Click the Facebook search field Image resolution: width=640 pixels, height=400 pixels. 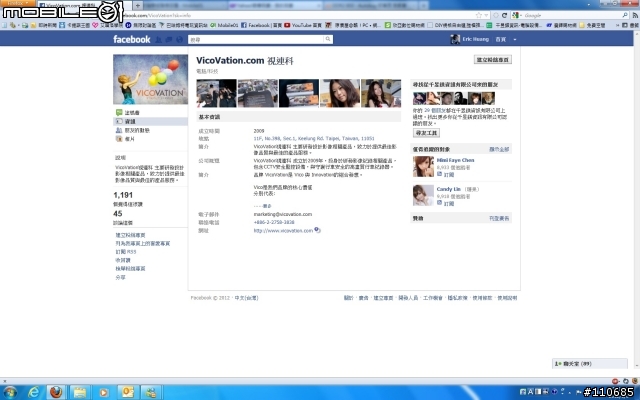256,40
